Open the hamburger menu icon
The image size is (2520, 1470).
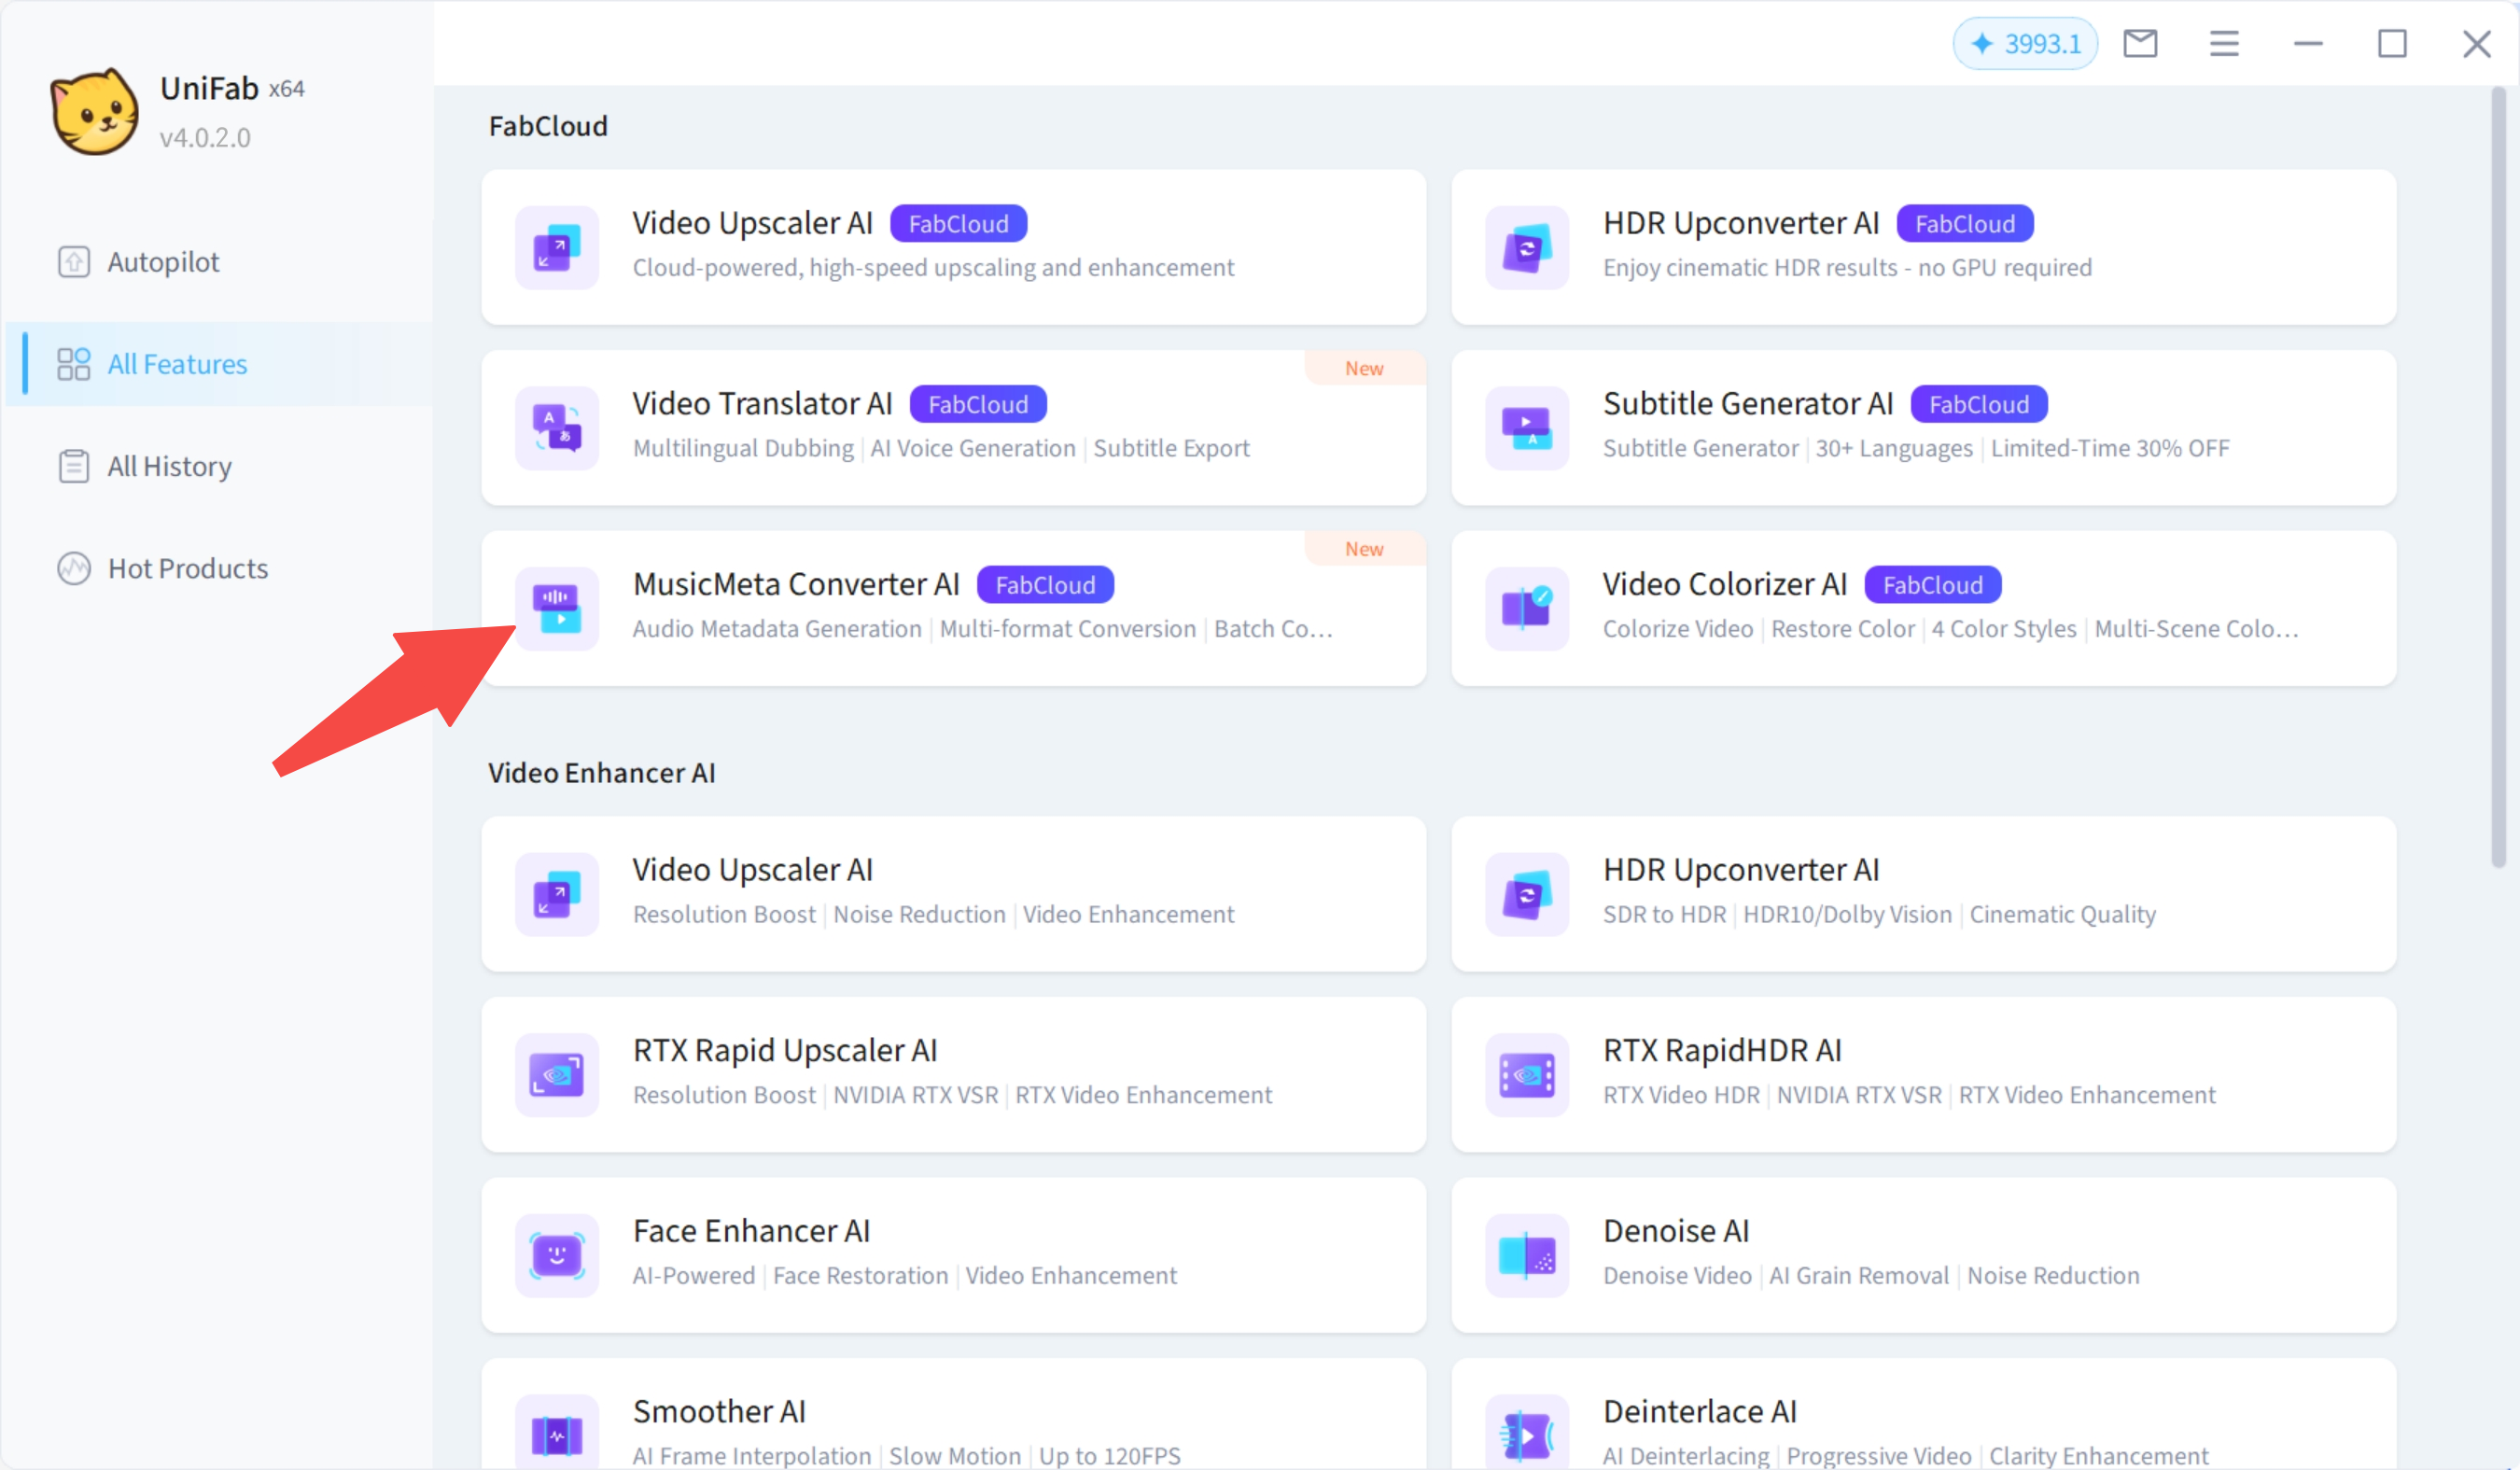click(x=2224, y=44)
